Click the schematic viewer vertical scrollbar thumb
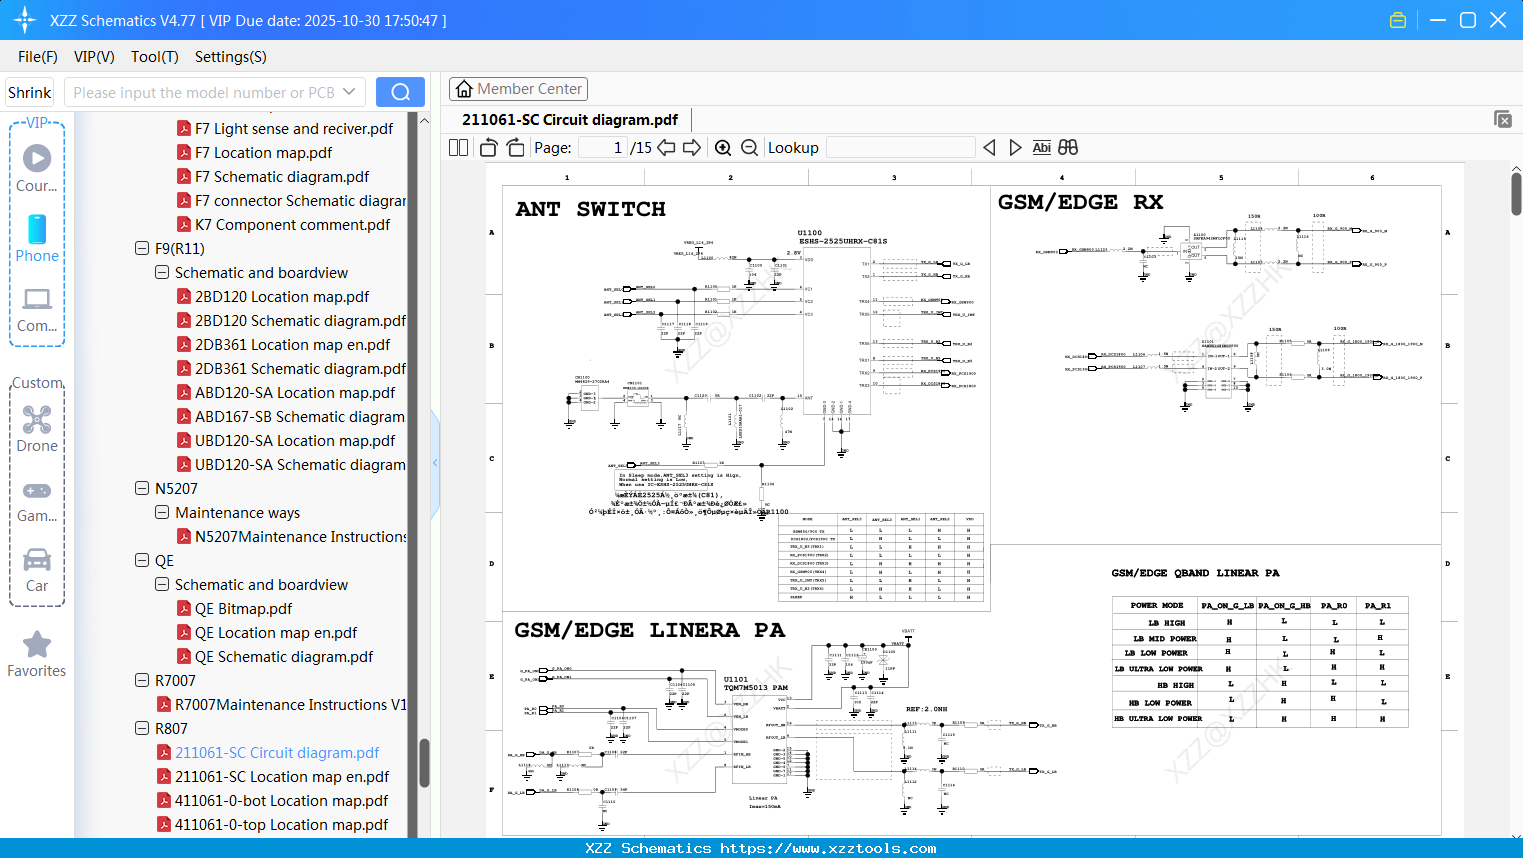The width and height of the screenshot is (1523, 858). [1516, 193]
